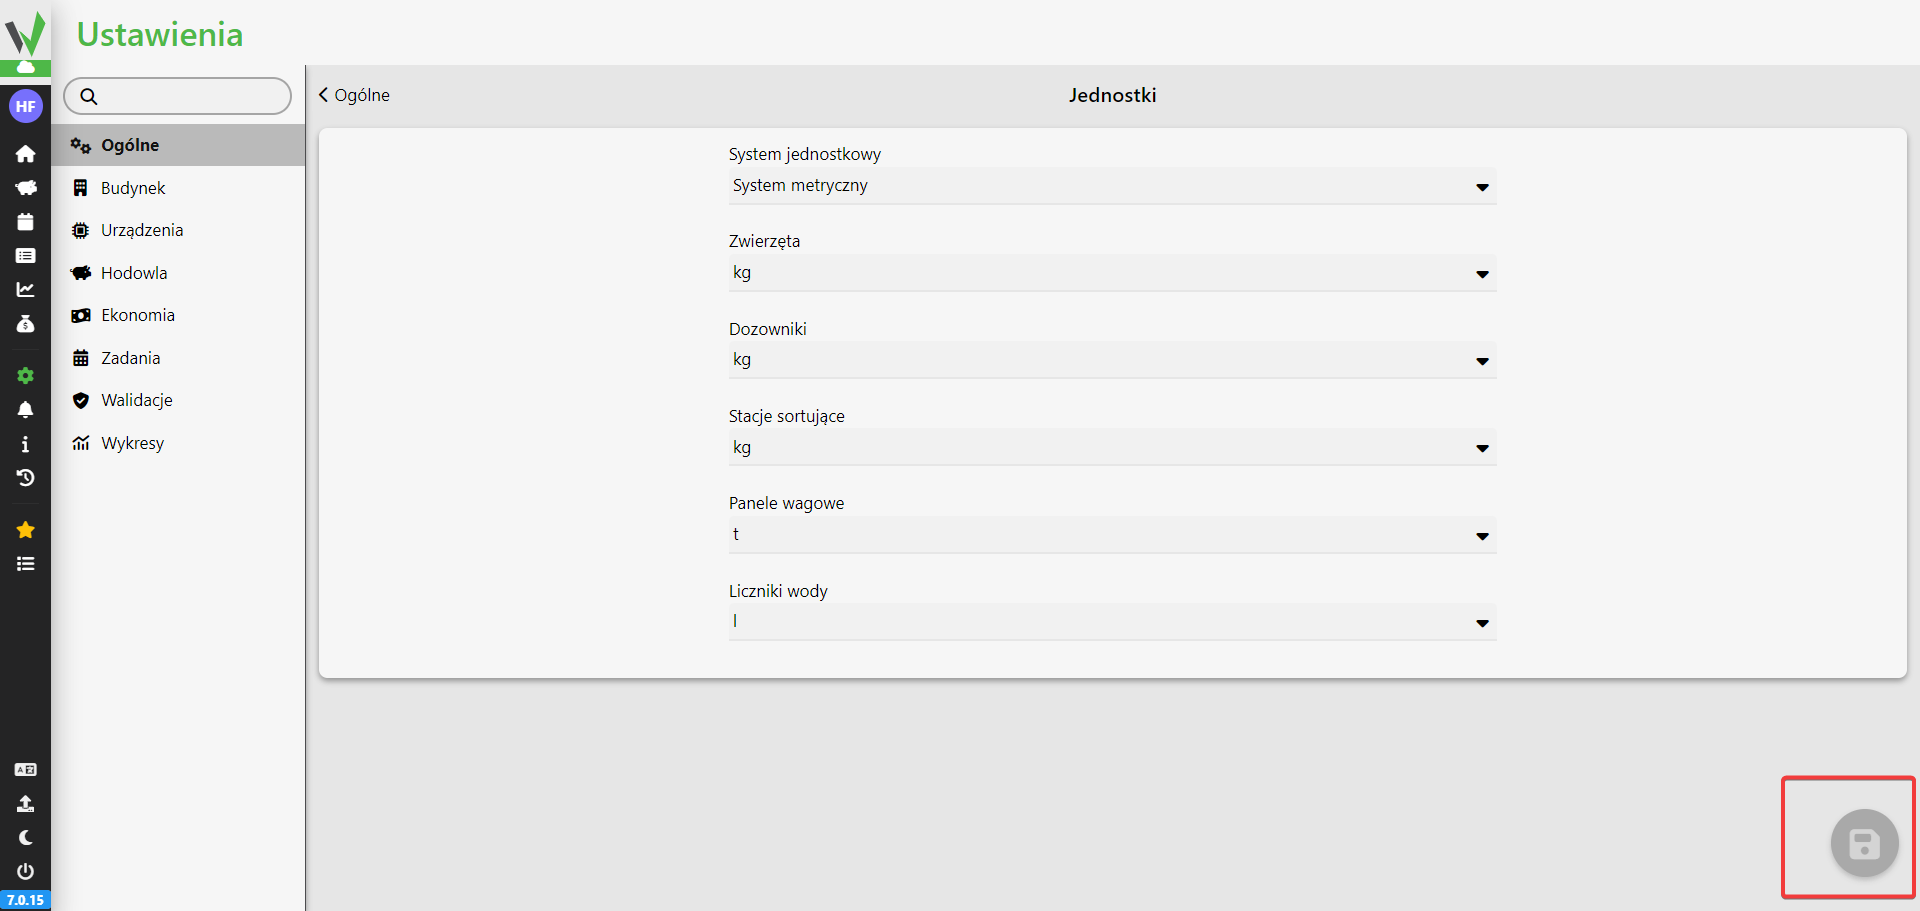Click the power logout icon
The width and height of the screenshot is (1920, 911).
25,872
